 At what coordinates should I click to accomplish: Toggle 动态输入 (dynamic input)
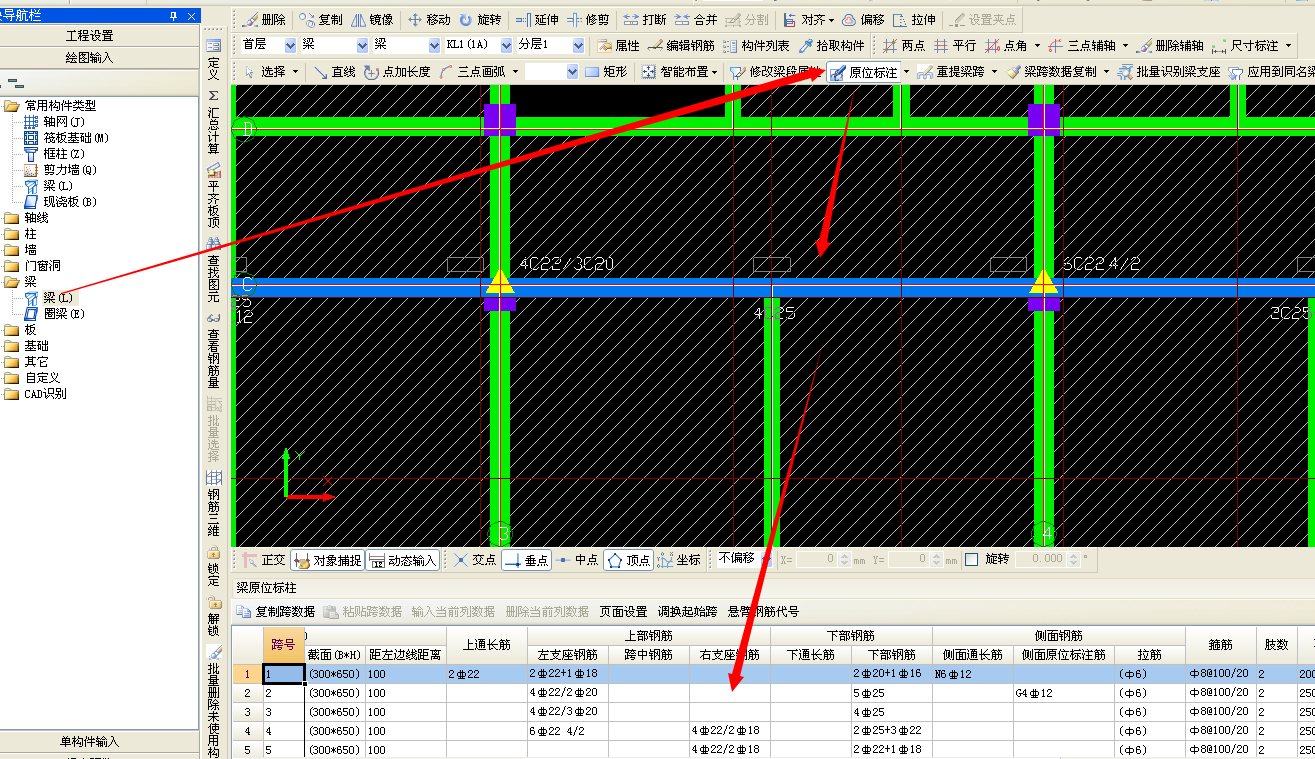click(402, 560)
